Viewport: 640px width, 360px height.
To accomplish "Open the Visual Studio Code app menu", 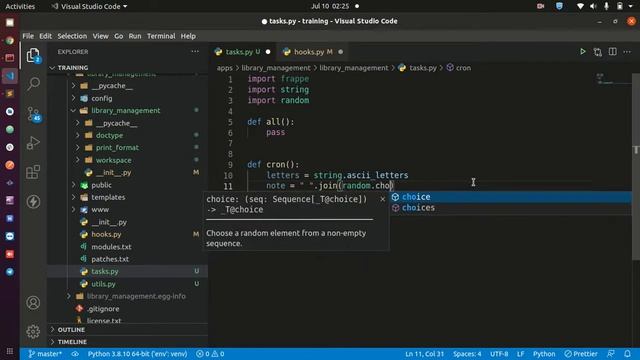I will coord(89,6).
